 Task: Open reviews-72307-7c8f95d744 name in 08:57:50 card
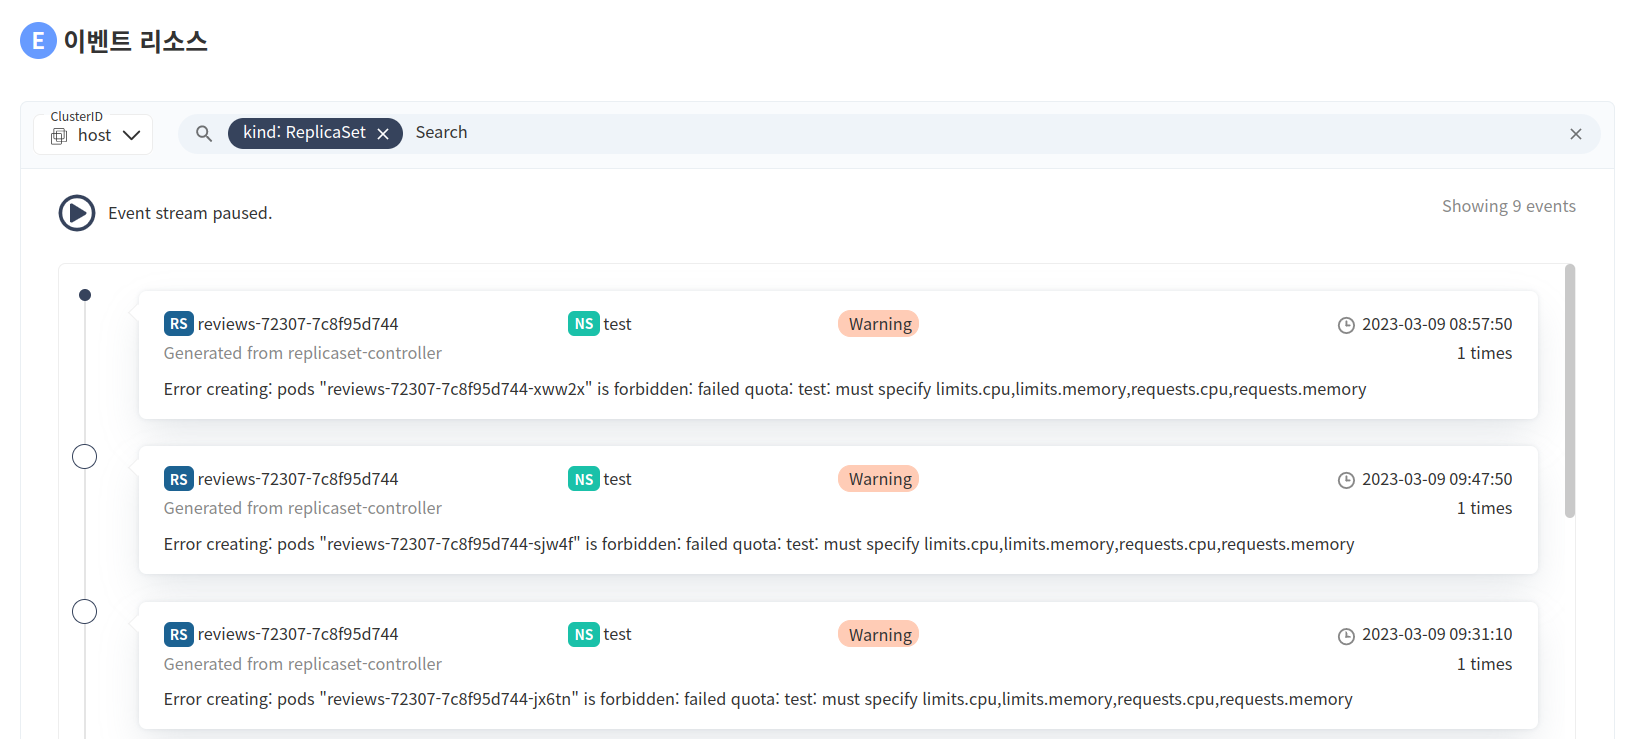(298, 324)
